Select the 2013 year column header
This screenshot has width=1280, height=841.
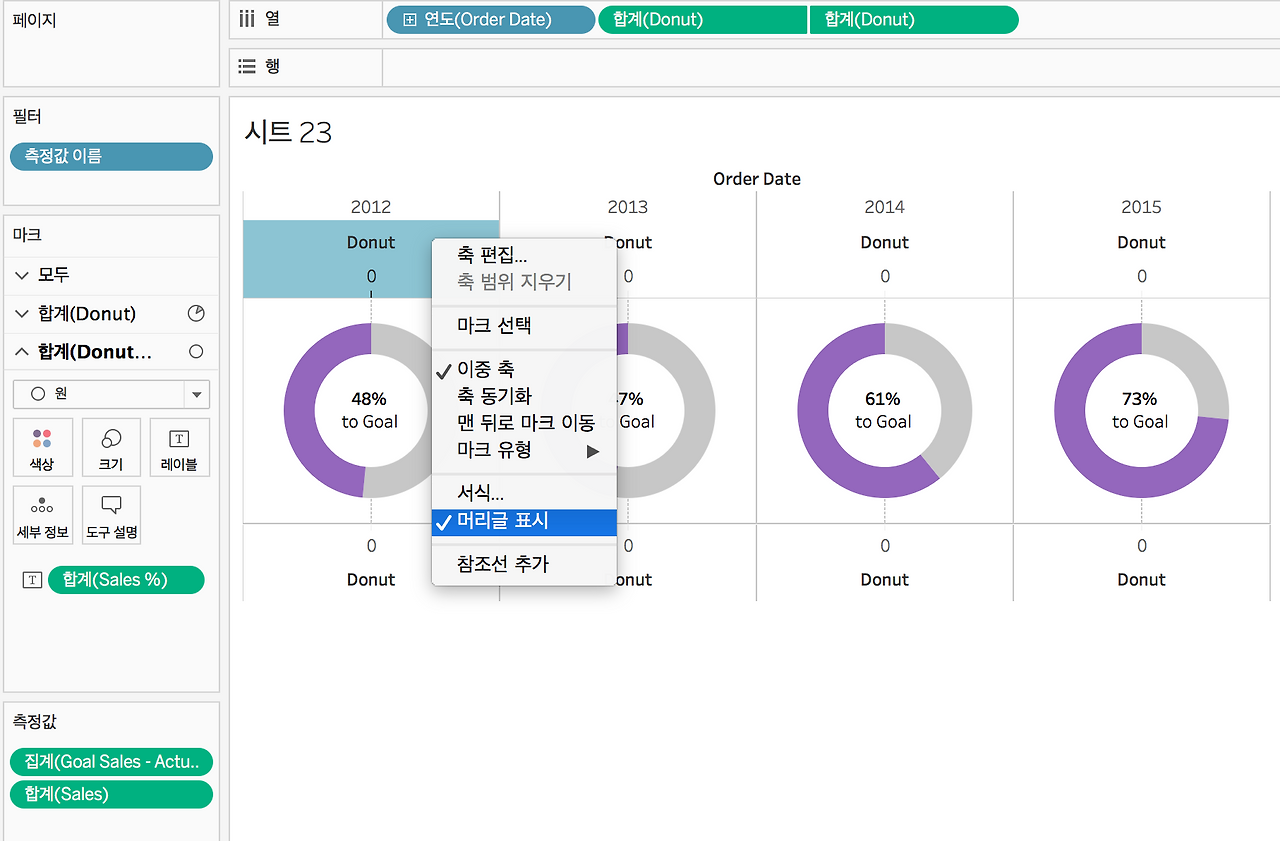pyautogui.click(x=628, y=207)
